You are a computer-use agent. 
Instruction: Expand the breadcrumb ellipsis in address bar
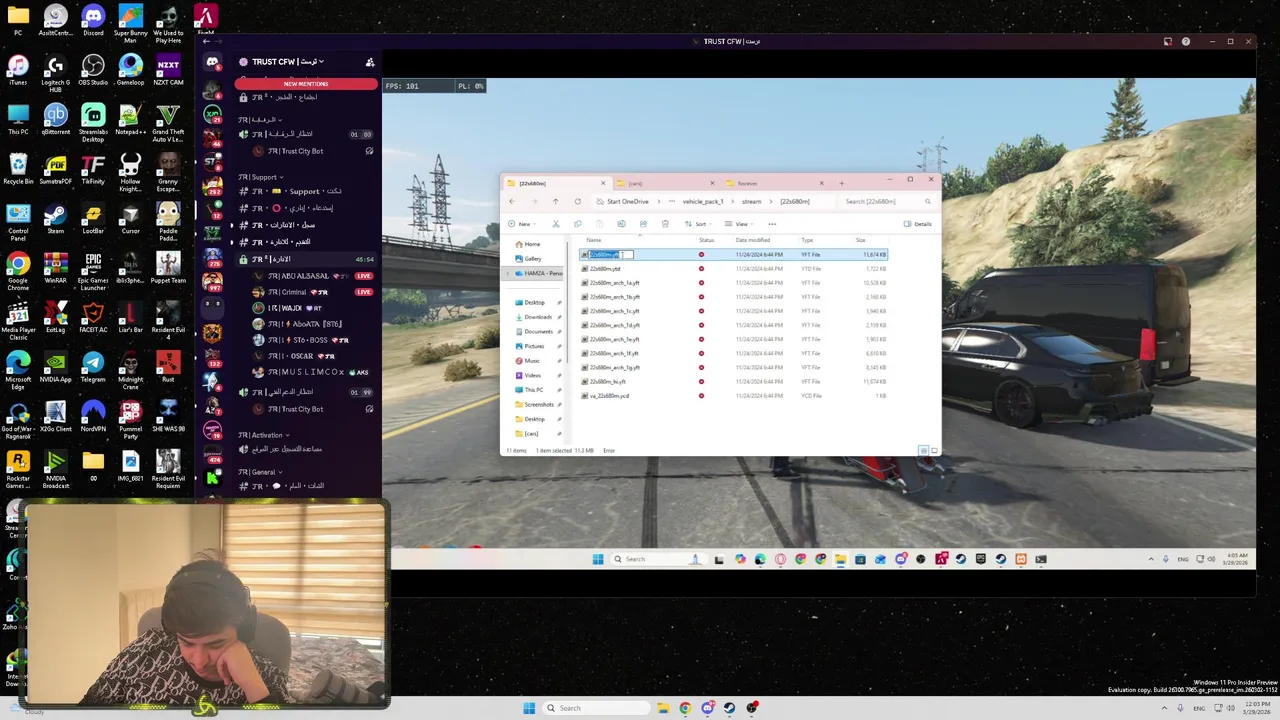(671, 201)
